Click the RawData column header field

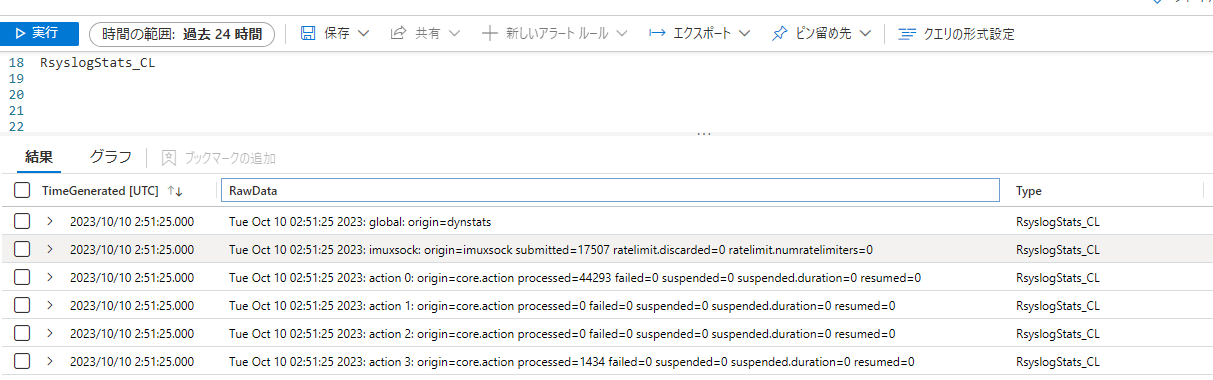coord(610,190)
